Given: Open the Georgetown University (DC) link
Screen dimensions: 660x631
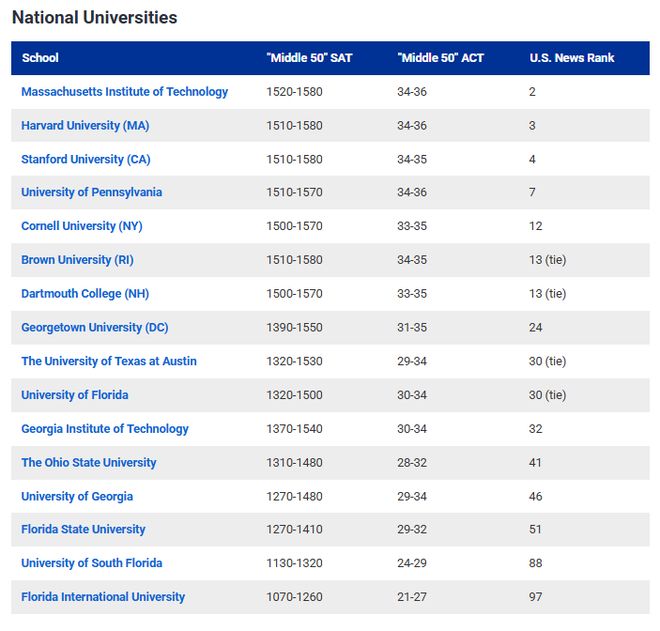Looking at the screenshot, I should pos(95,327).
